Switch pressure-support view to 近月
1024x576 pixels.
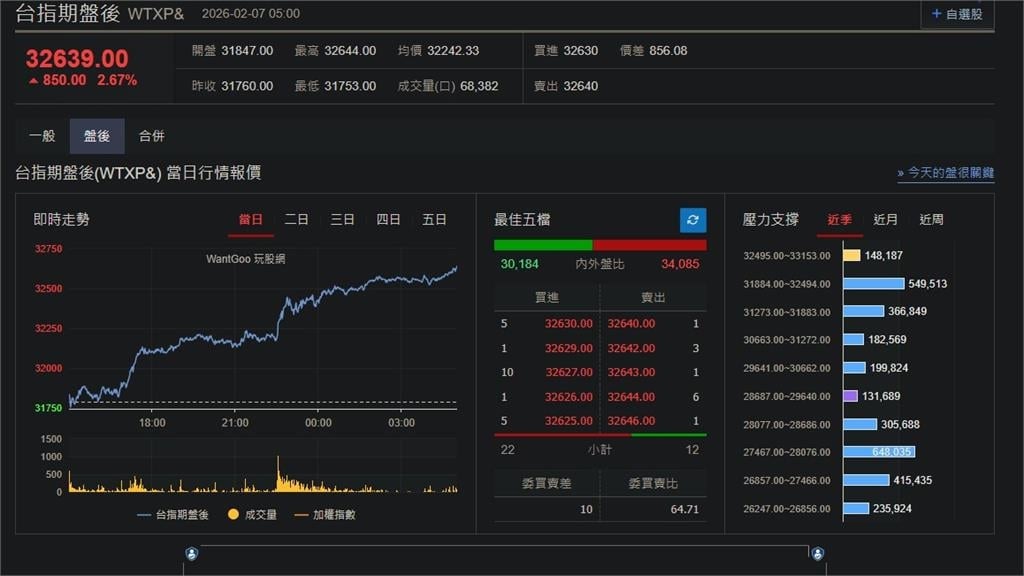884,220
